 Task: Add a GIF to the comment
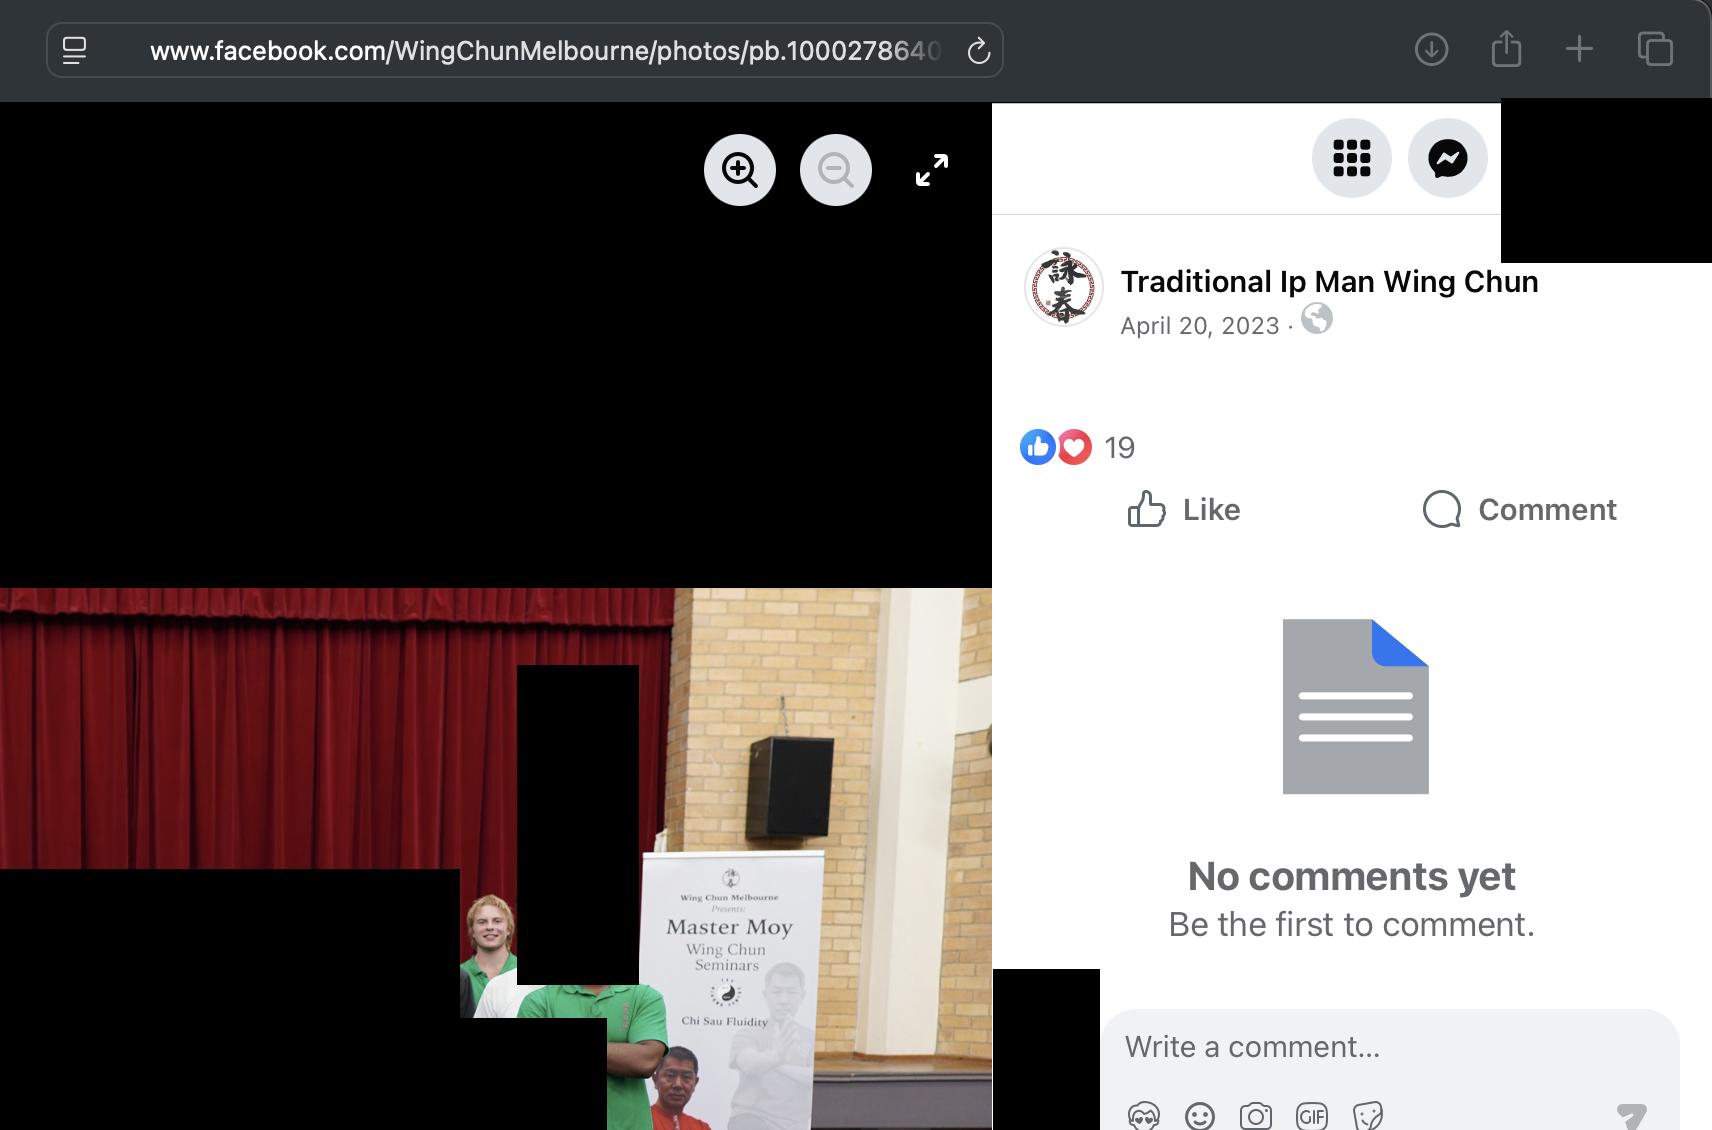[1312, 1115]
